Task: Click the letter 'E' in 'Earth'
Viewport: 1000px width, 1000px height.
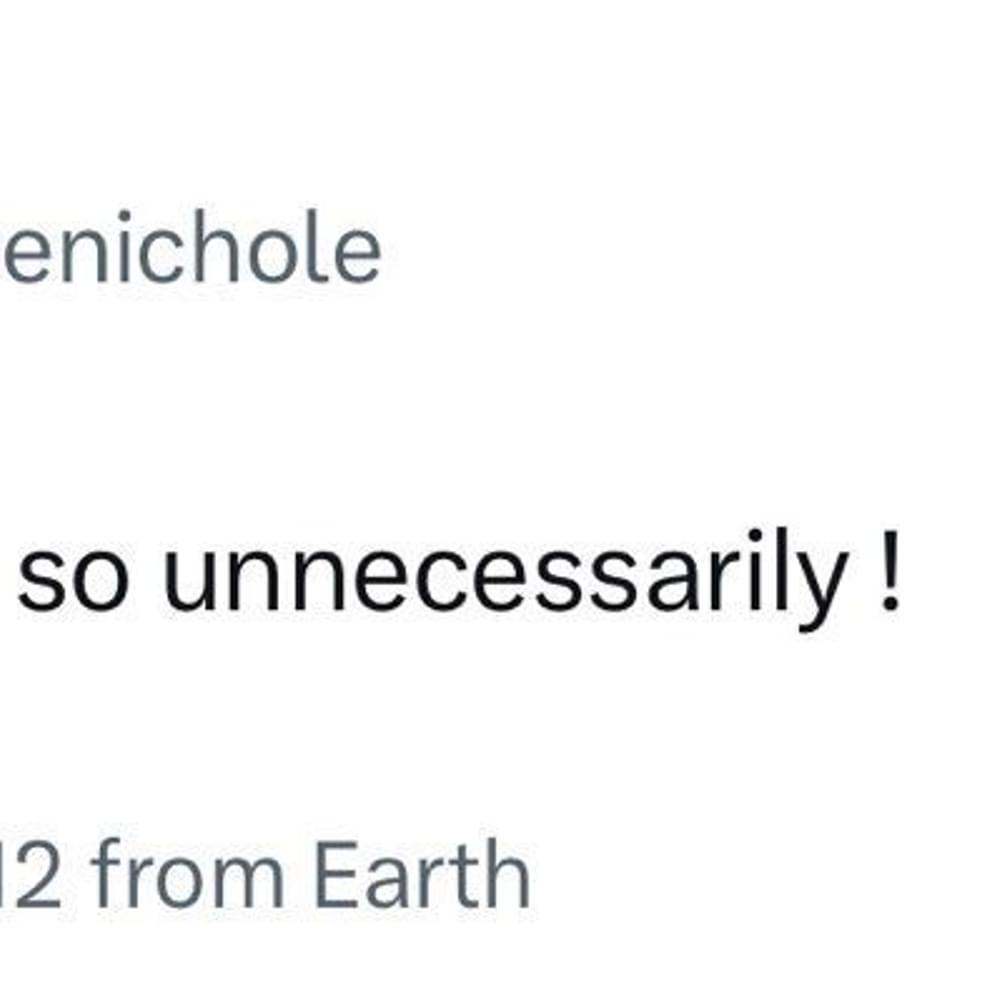Action: (335, 874)
